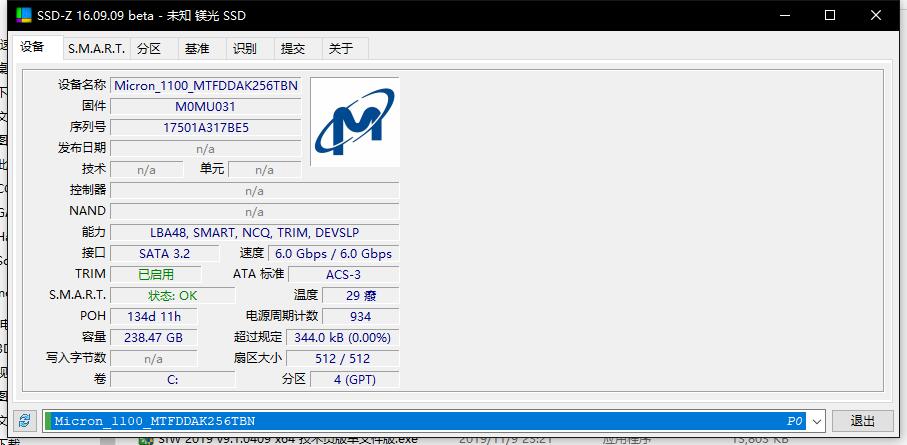Open the device selector dropdown arrow
Viewport: 907px width, 445px height.
pos(817,421)
